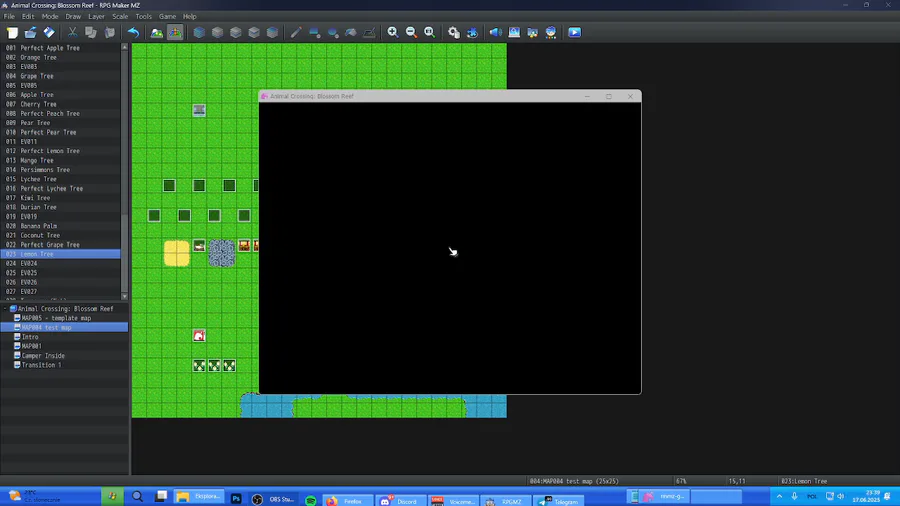Select the 'MAP001' map
Viewport: 900px width, 506px height.
point(31,346)
